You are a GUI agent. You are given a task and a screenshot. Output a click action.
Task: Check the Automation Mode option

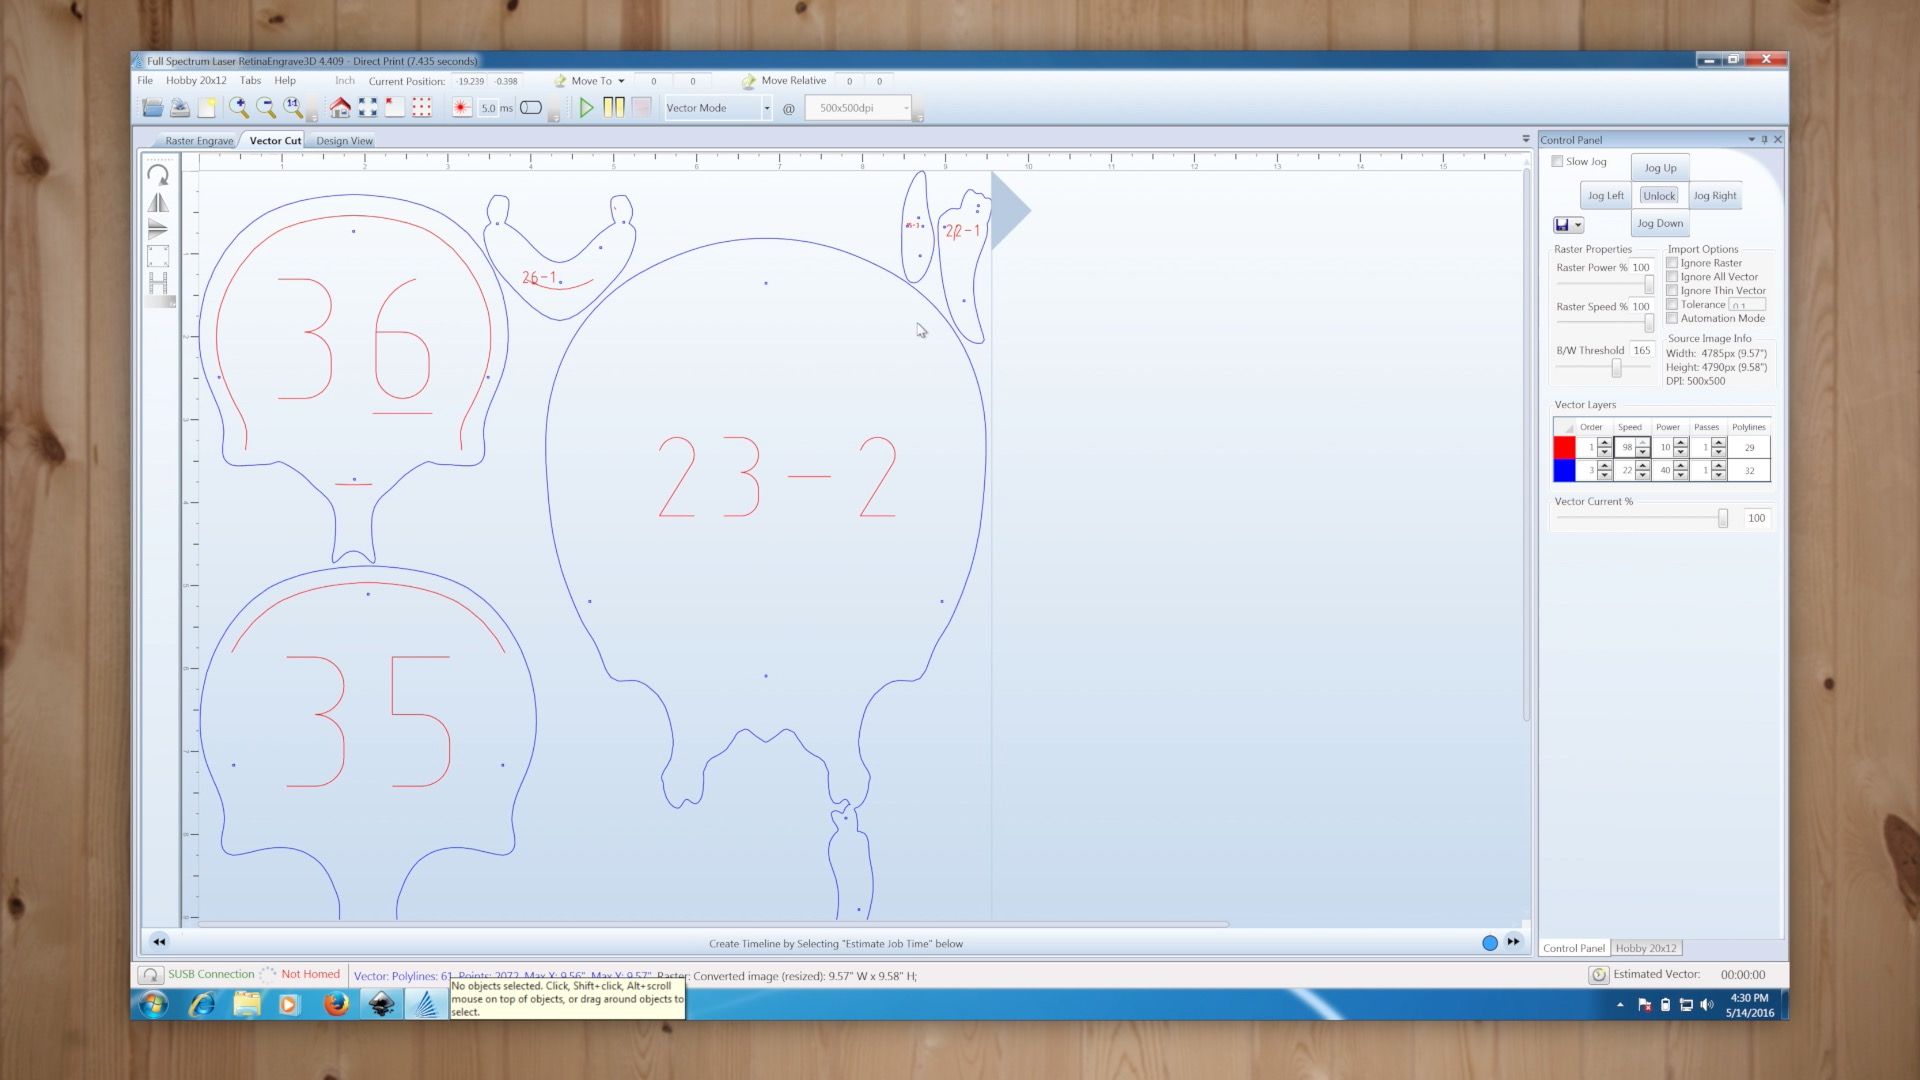tap(1673, 317)
